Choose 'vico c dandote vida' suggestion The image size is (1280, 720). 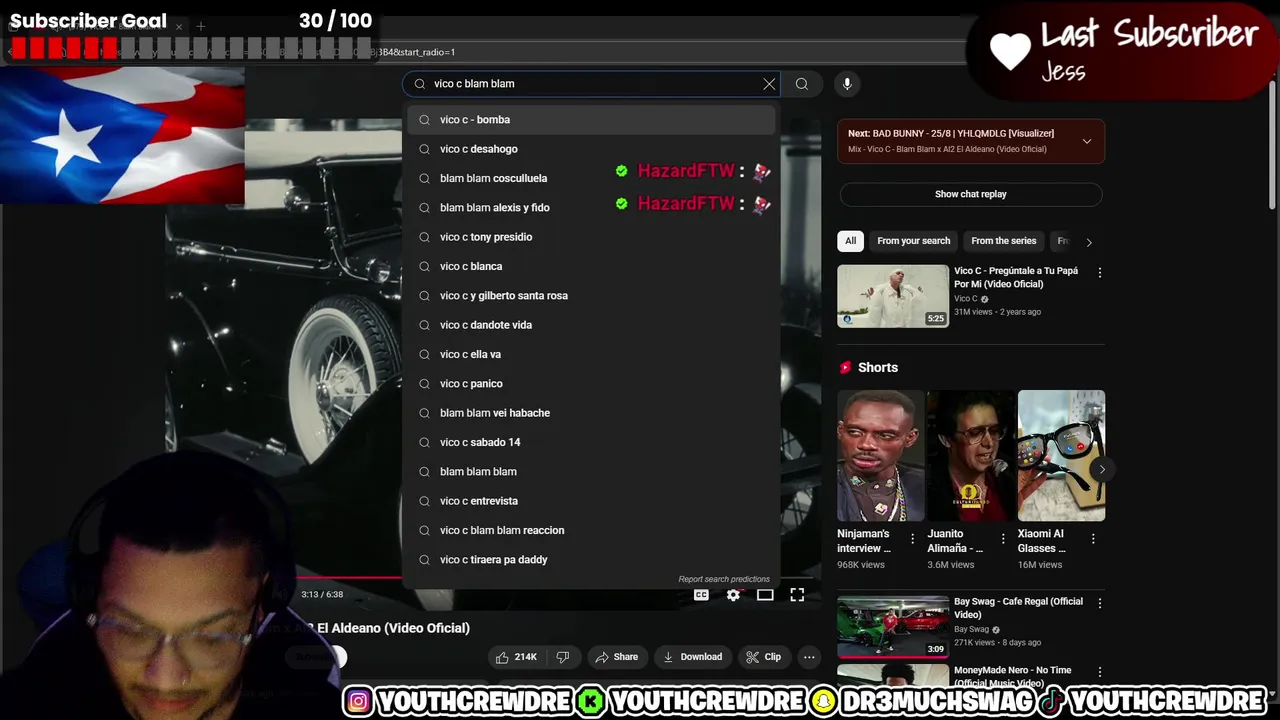pos(591,325)
